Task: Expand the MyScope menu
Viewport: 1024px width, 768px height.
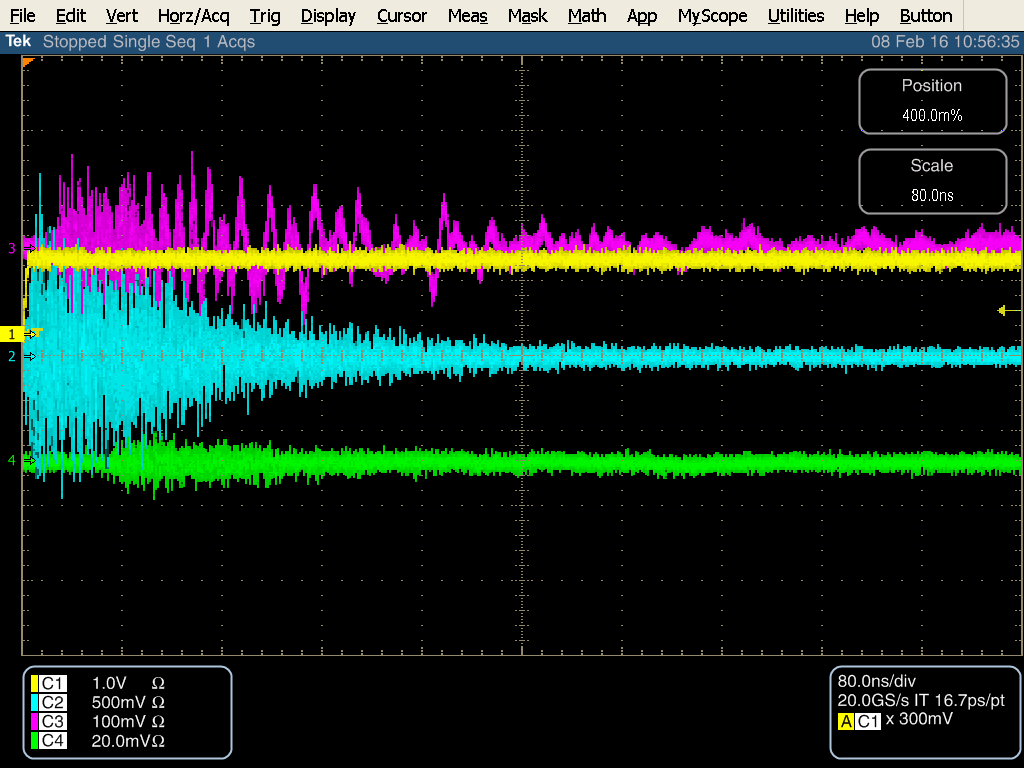Action: coord(712,16)
